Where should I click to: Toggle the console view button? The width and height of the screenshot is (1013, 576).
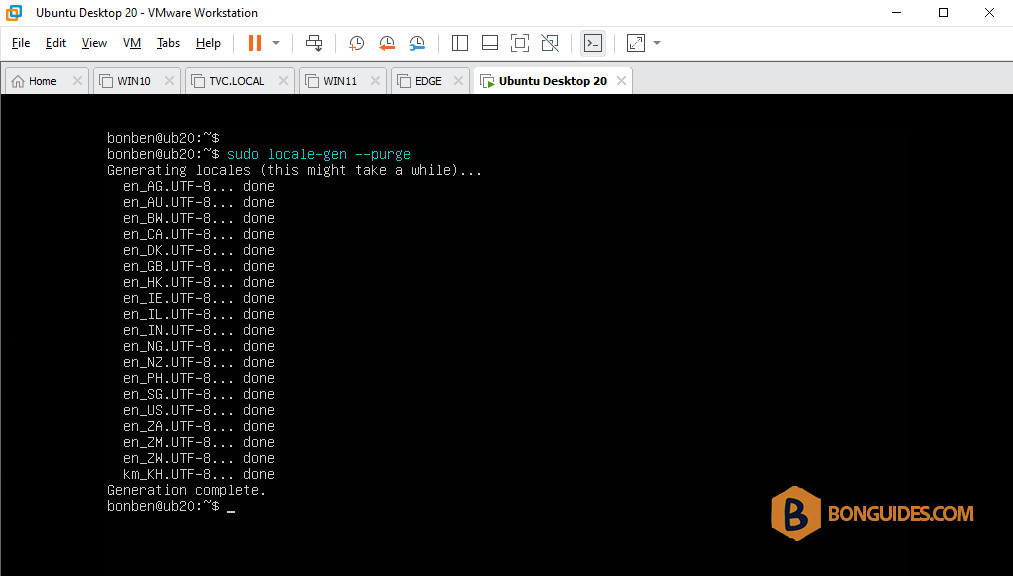tap(593, 43)
